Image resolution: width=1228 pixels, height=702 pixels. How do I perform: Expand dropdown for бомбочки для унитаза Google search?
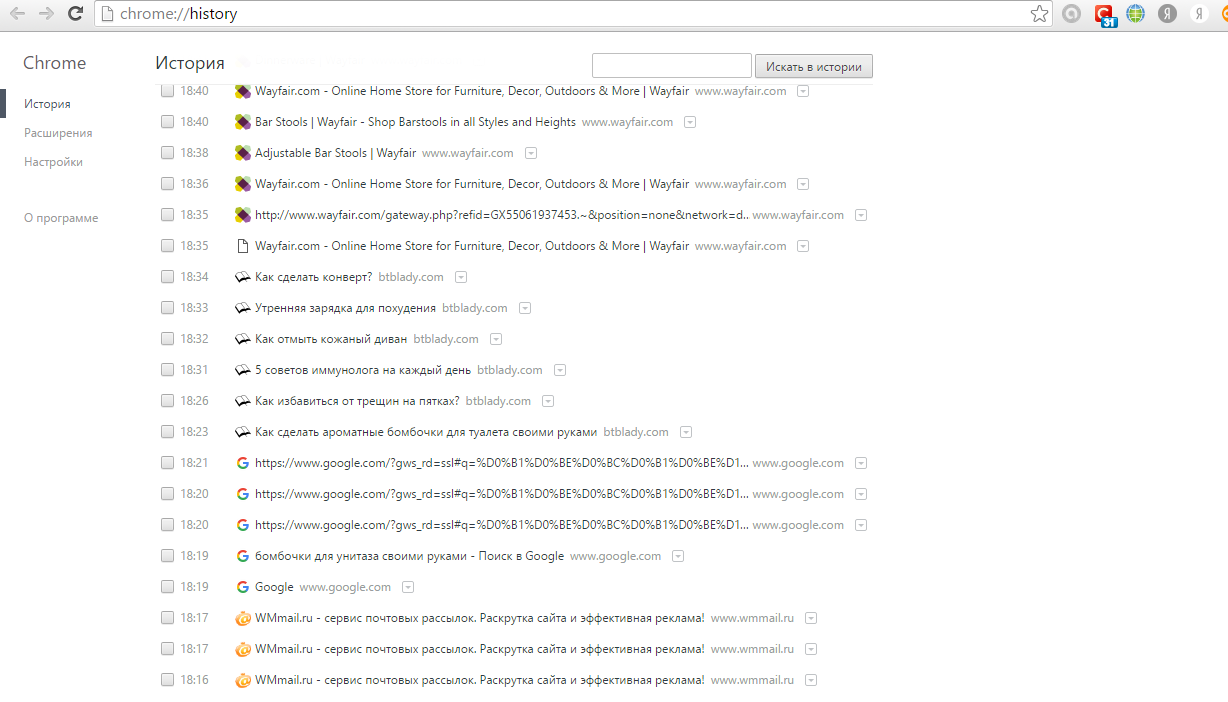point(678,556)
